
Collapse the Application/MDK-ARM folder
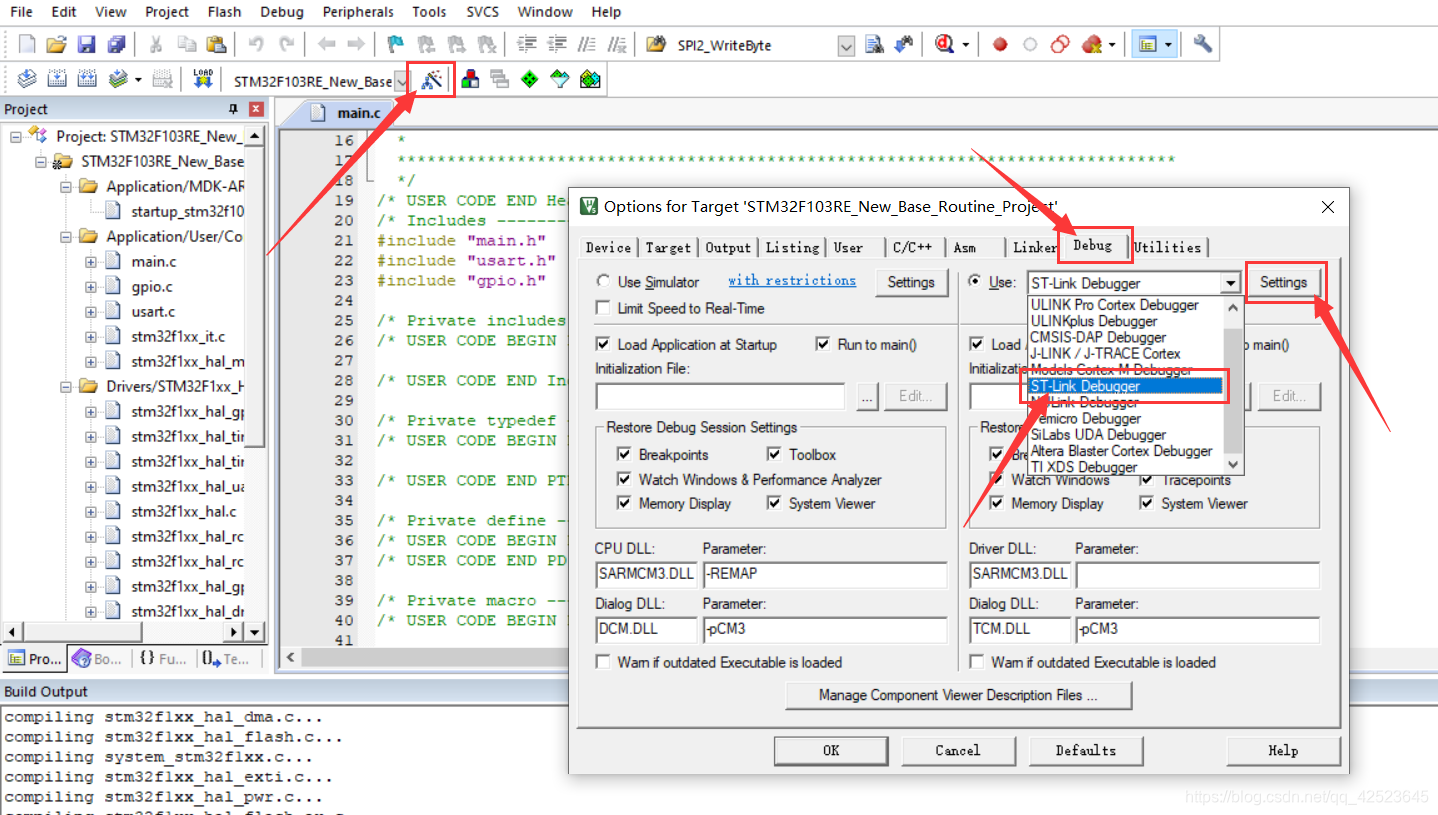pyautogui.click(x=66, y=186)
